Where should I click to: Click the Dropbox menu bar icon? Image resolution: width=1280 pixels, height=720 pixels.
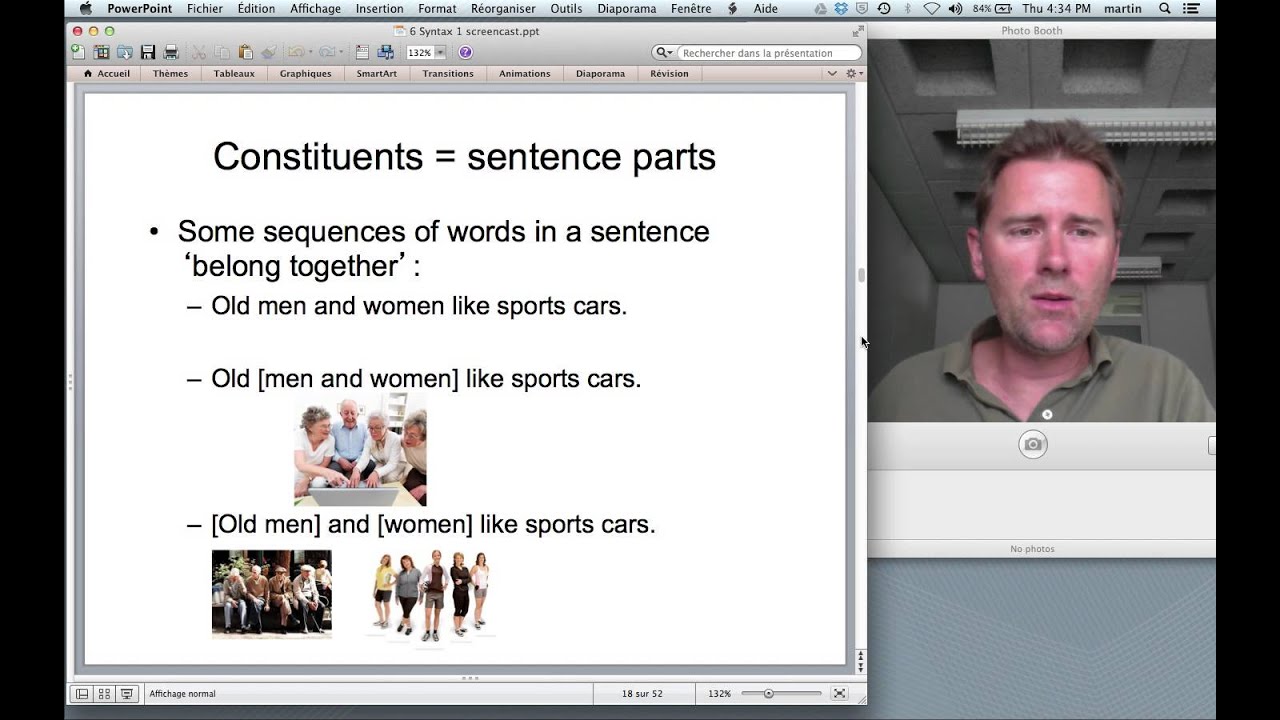[x=841, y=9]
